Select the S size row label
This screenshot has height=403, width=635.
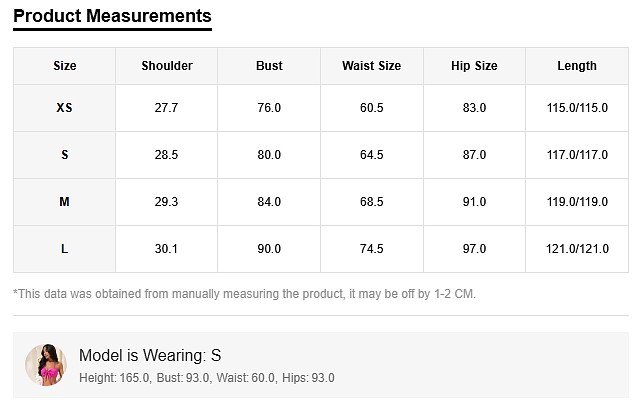[x=65, y=155]
